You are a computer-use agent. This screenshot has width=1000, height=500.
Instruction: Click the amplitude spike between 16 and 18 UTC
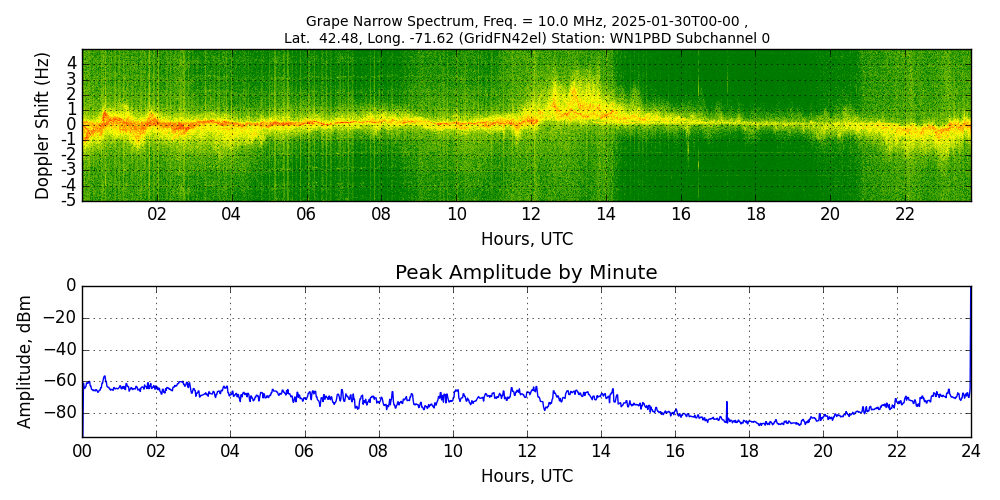click(x=727, y=408)
